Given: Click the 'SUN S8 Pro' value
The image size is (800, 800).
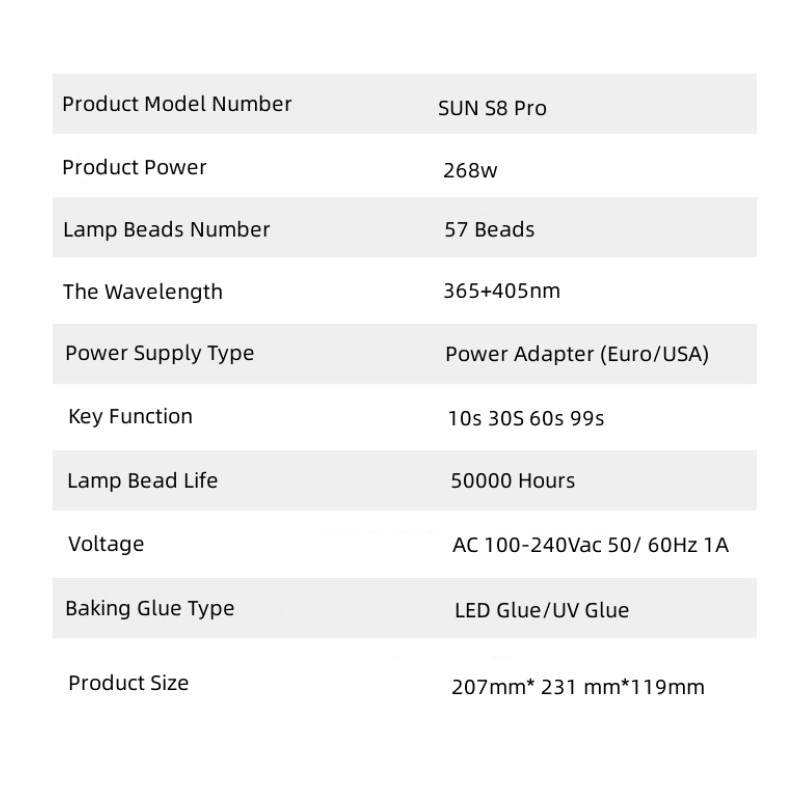Looking at the screenshot, I should click(492, 108).
